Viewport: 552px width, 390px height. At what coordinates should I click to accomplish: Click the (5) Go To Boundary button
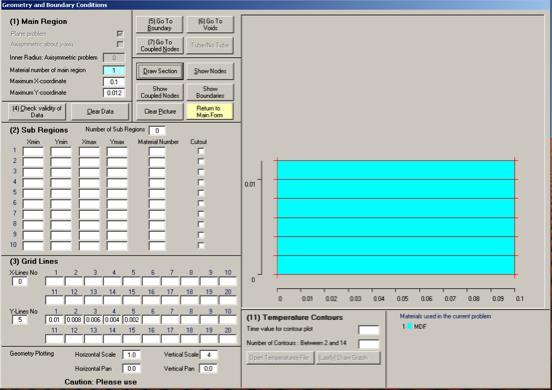(x=159, y=24)
